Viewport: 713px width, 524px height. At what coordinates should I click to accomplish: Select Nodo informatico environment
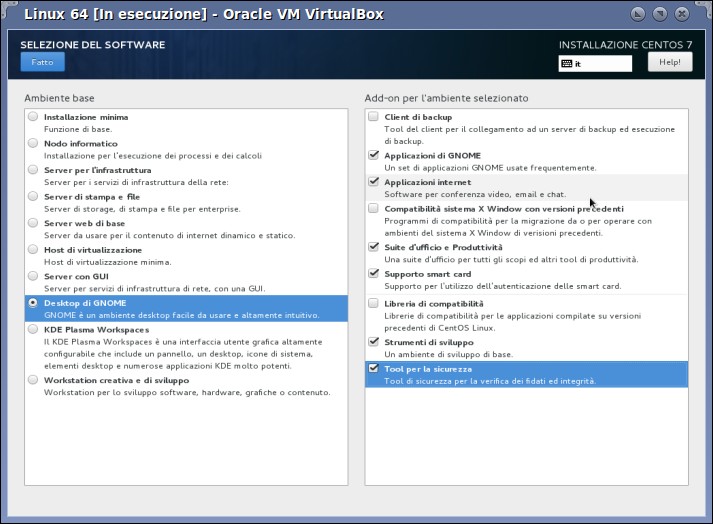(33, 143)
